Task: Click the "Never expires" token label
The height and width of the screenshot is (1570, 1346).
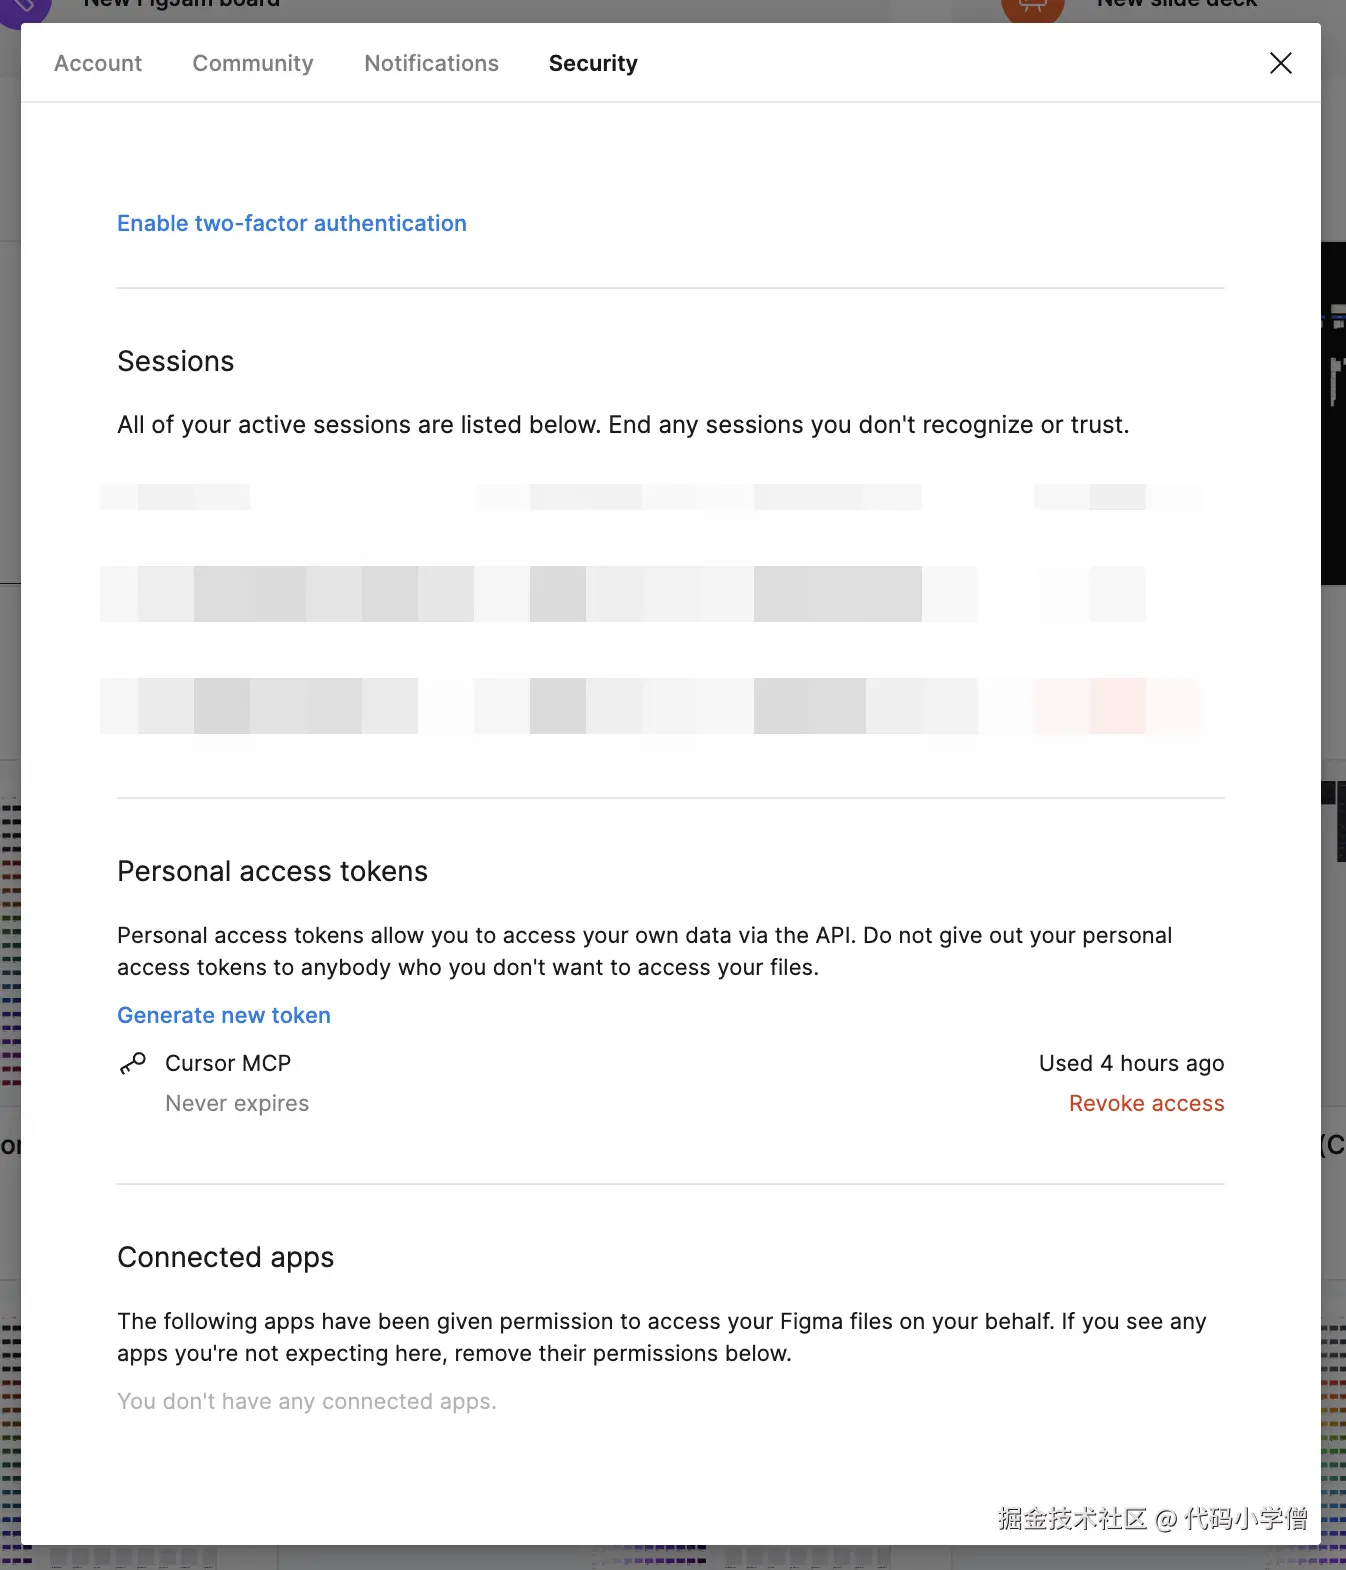Action: (237, 1103)
